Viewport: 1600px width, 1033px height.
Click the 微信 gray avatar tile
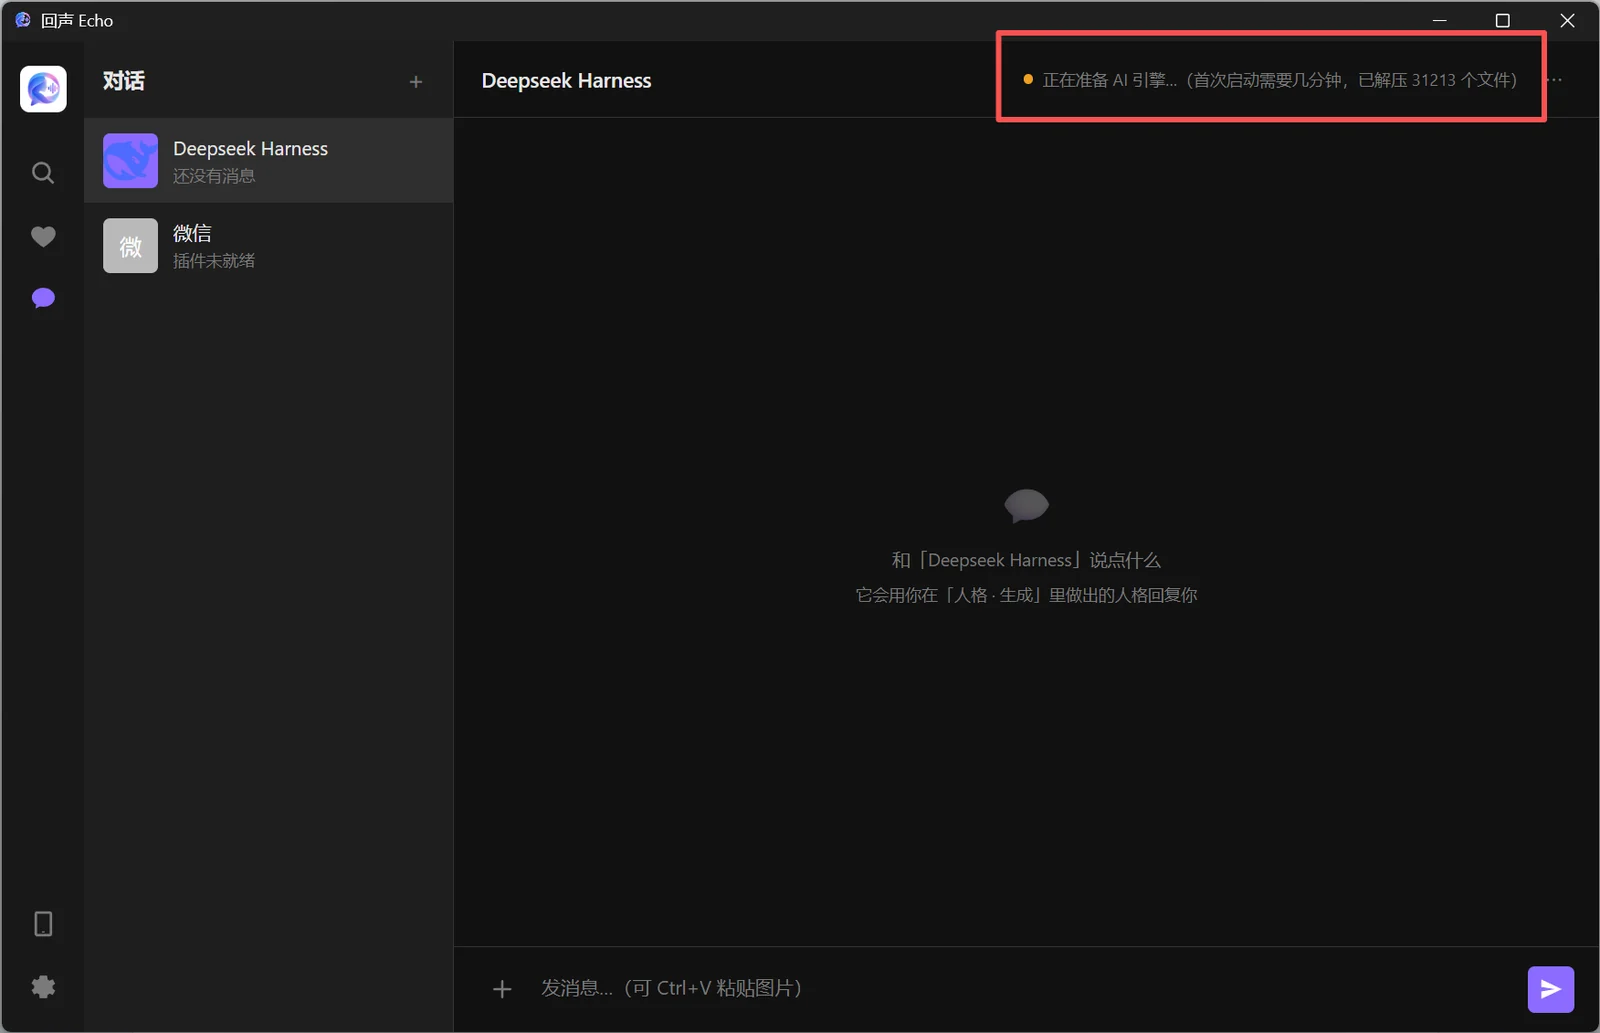130,246
